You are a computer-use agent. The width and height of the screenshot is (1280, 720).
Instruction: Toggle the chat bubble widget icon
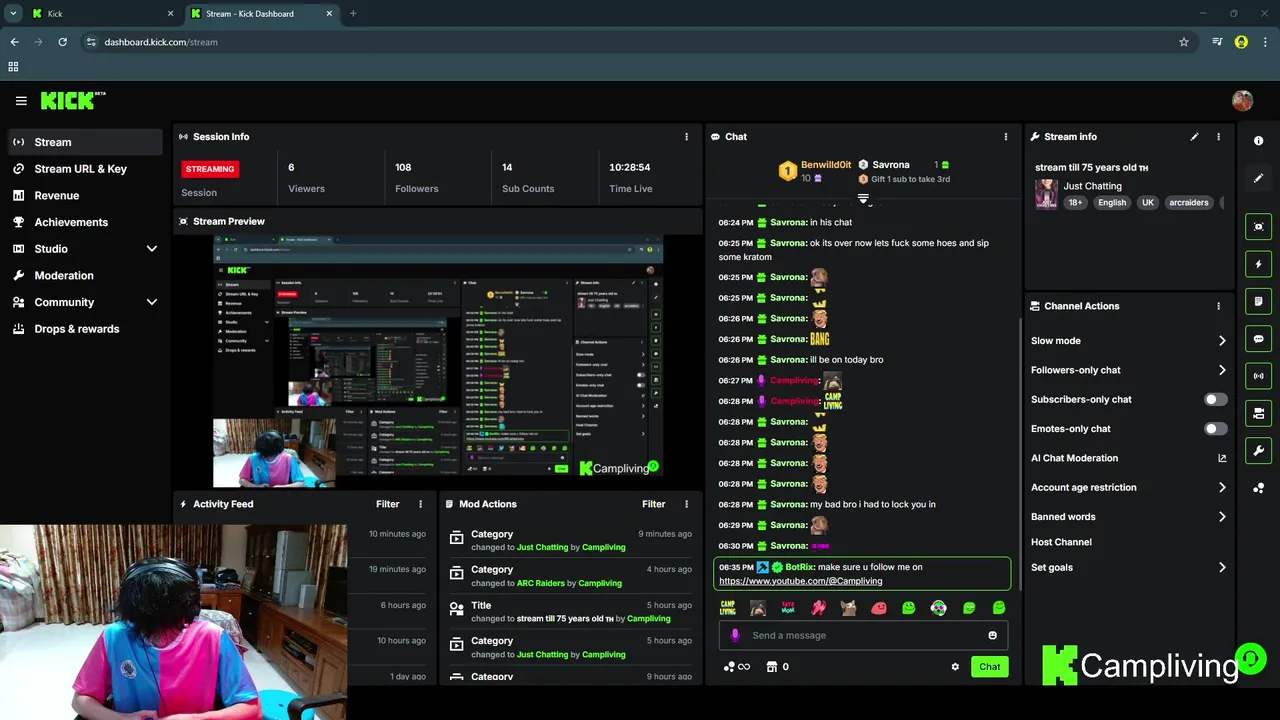[1258, 339]
